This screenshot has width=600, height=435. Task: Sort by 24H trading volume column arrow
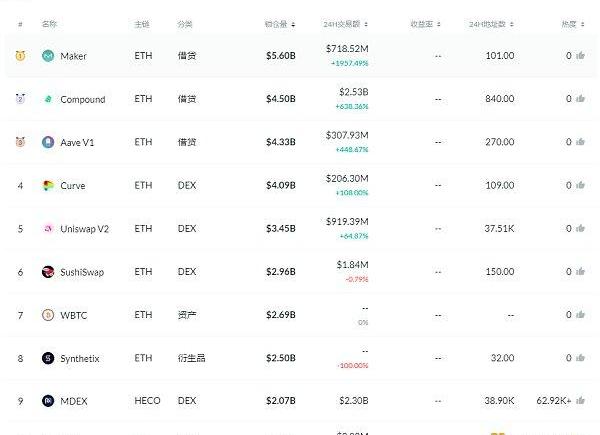pyautogui.click(x=366, y=24)
